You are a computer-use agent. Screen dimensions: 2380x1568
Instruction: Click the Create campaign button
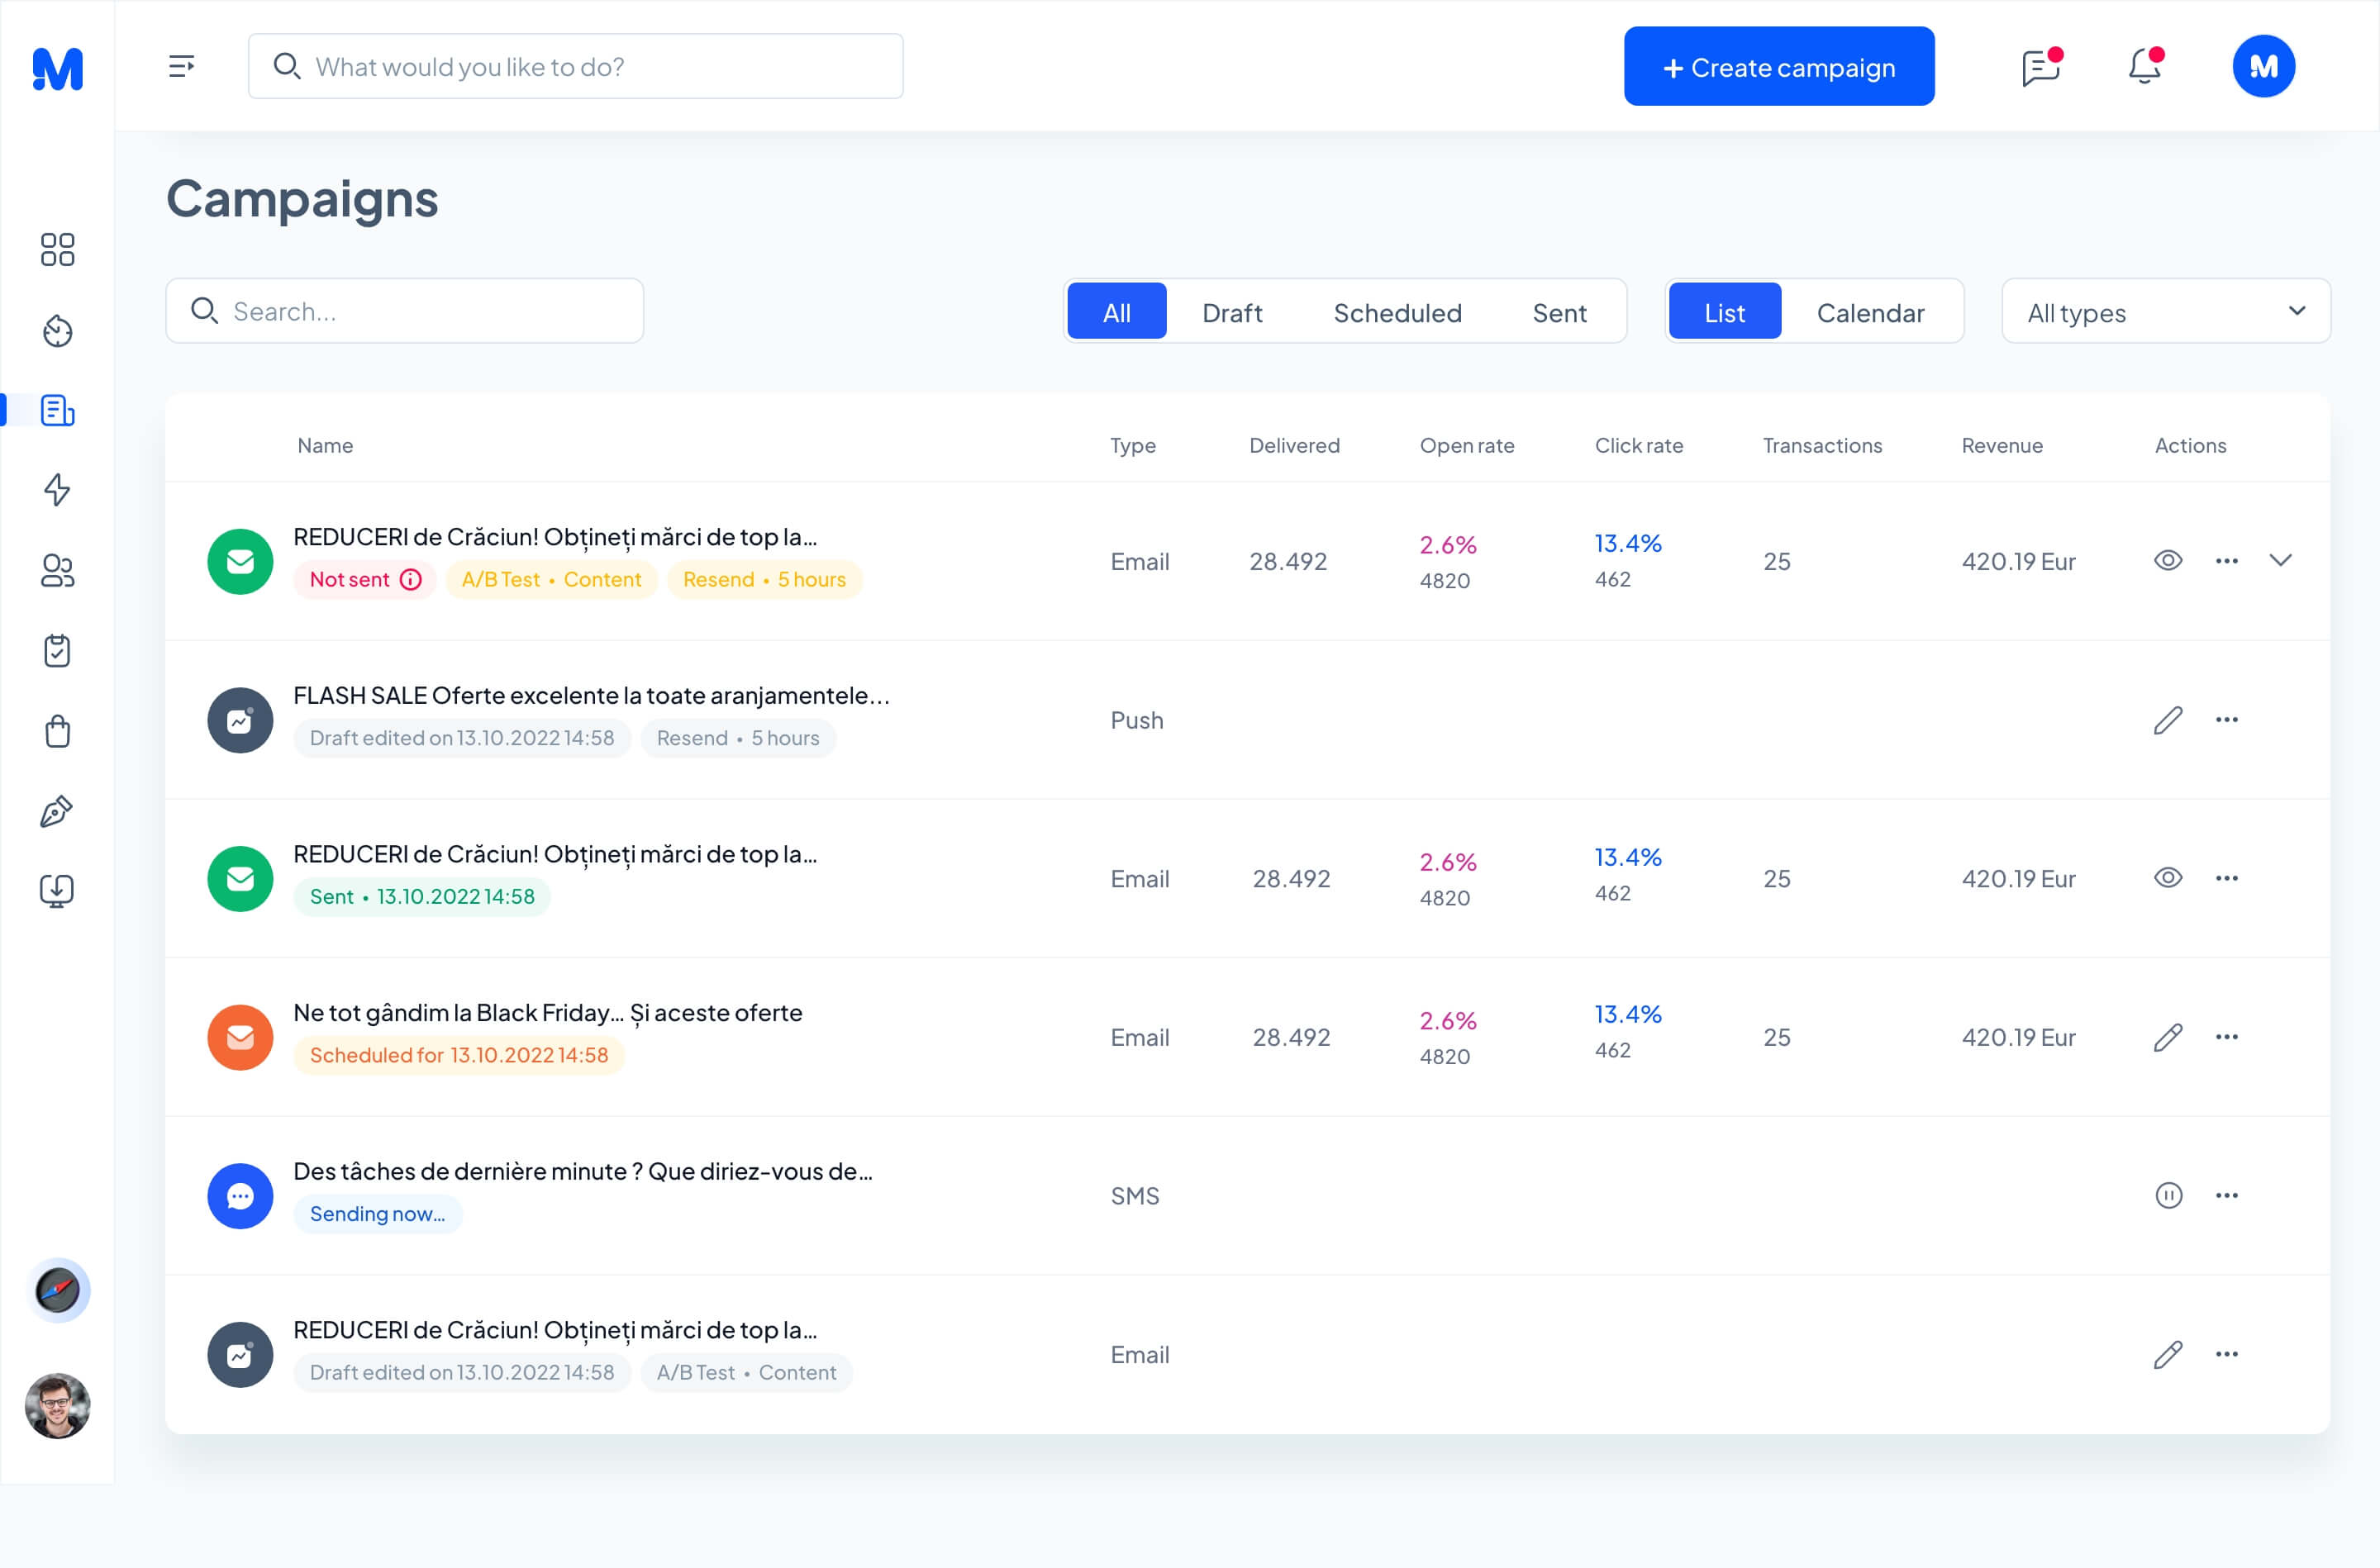pos(1779,67)
